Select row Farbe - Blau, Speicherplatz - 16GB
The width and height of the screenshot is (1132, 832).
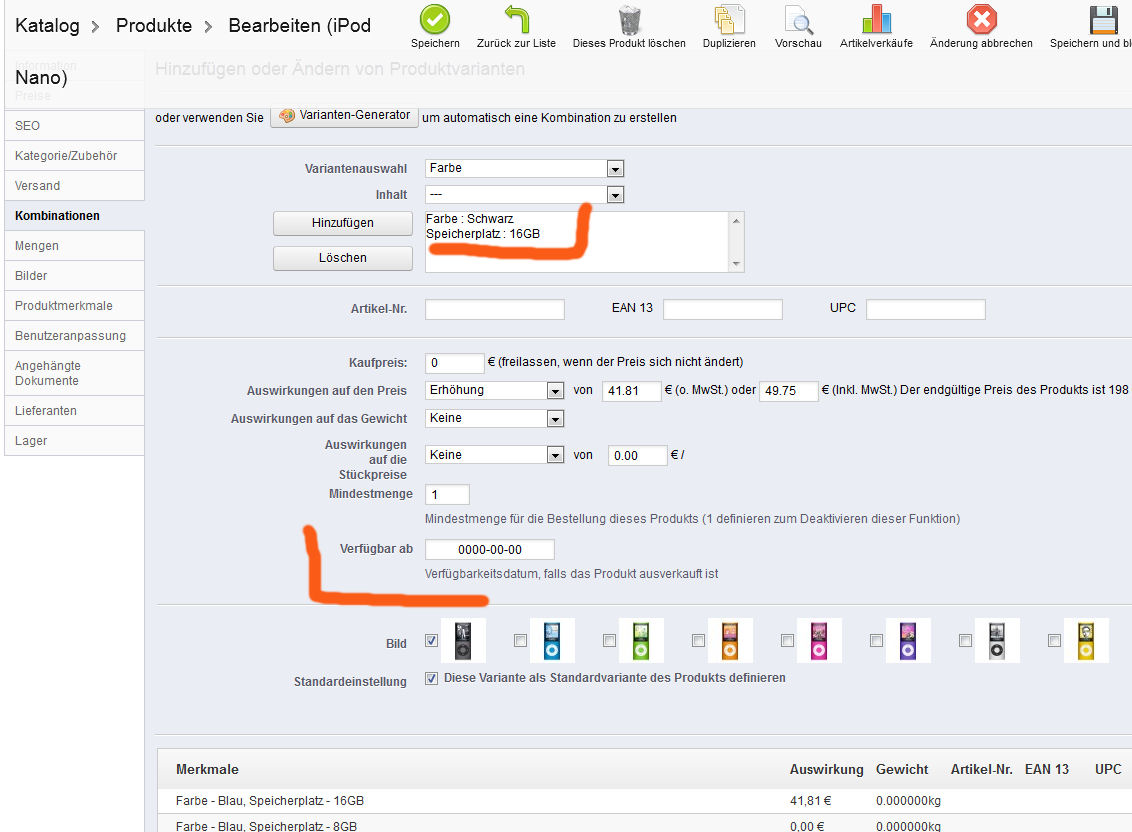click(643, 801)
